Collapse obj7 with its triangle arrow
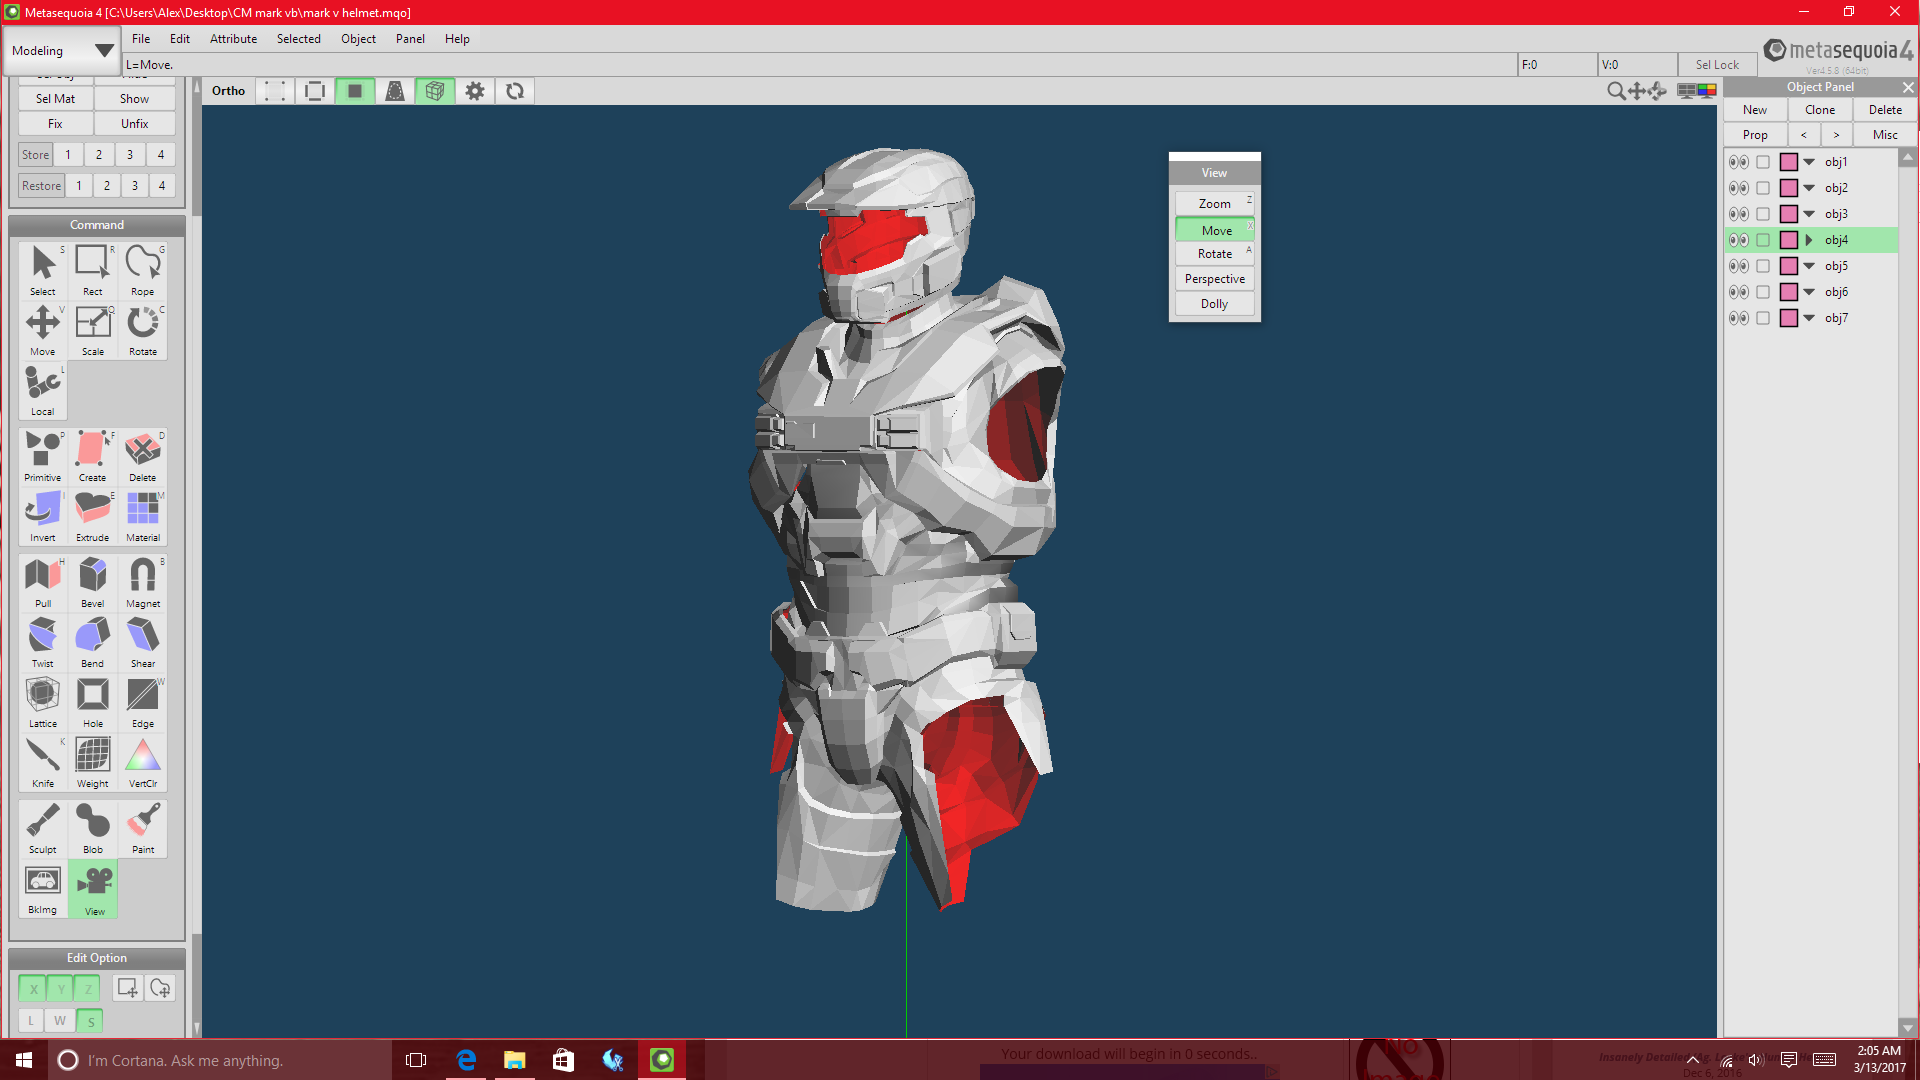 coord(1809,318)
